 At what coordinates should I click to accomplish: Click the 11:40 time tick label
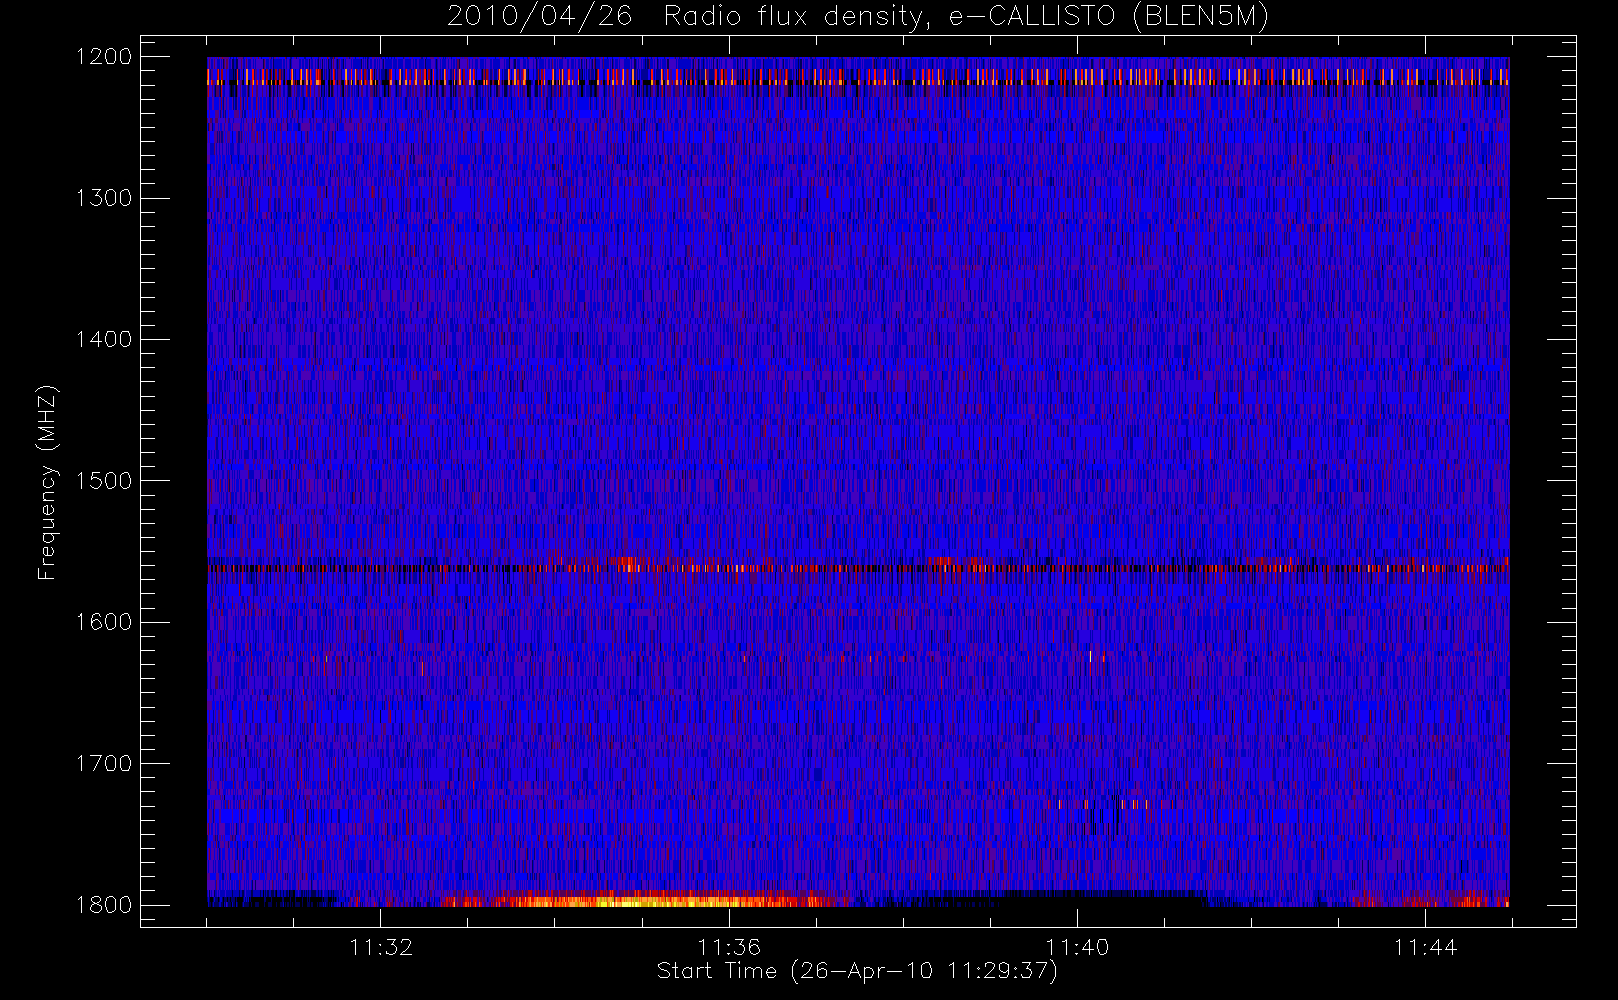(1077, 947)
